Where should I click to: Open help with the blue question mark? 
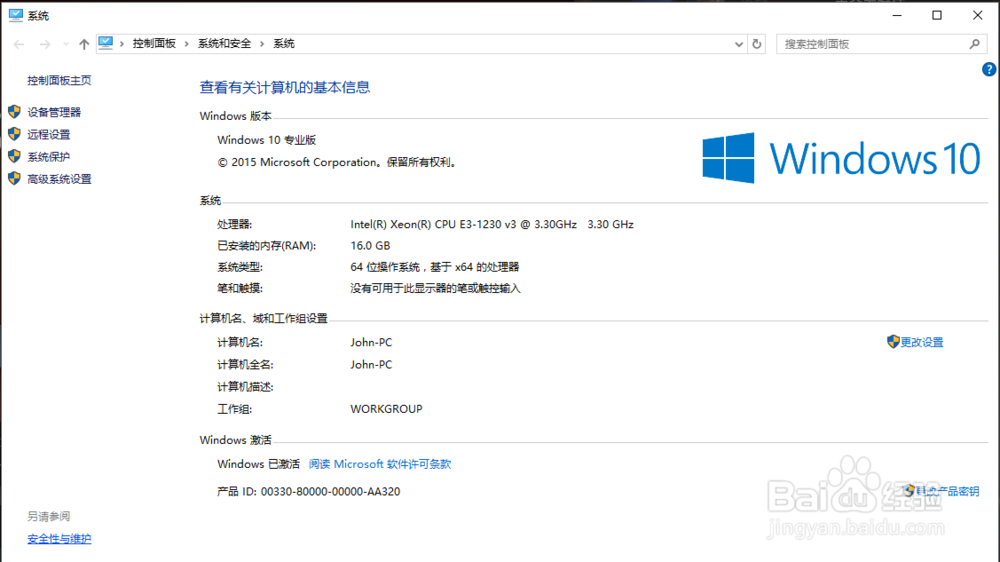(x=989, y=70)
